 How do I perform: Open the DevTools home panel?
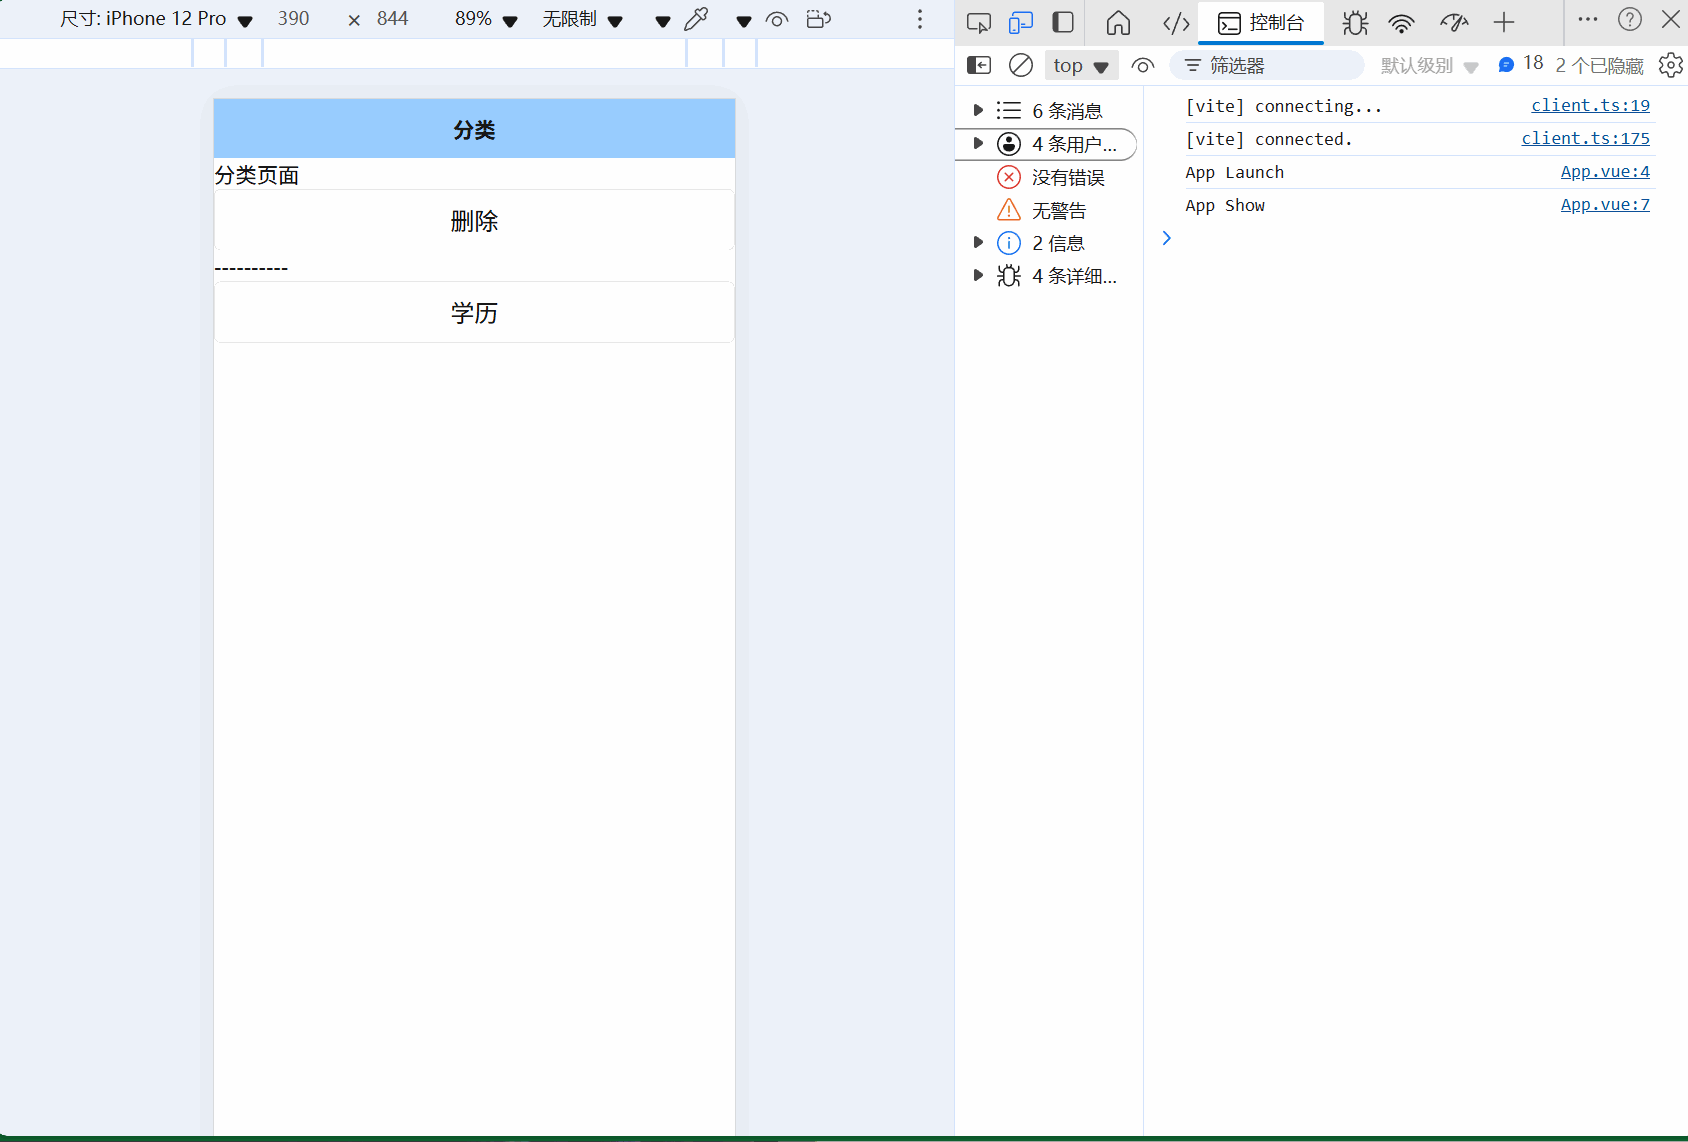coord(1118,22)
